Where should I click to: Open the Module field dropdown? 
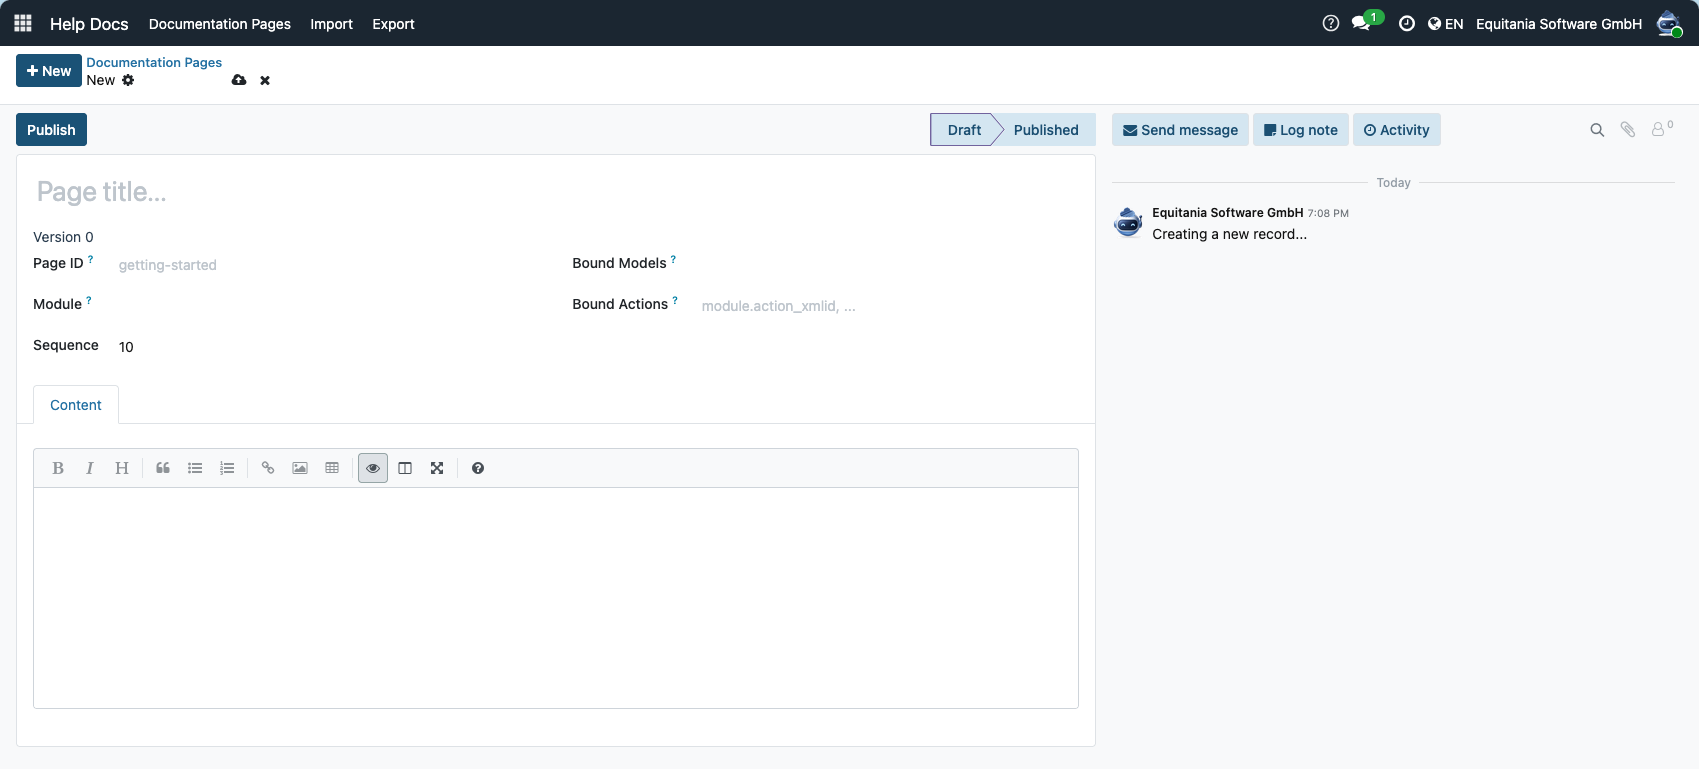point(330,305)
